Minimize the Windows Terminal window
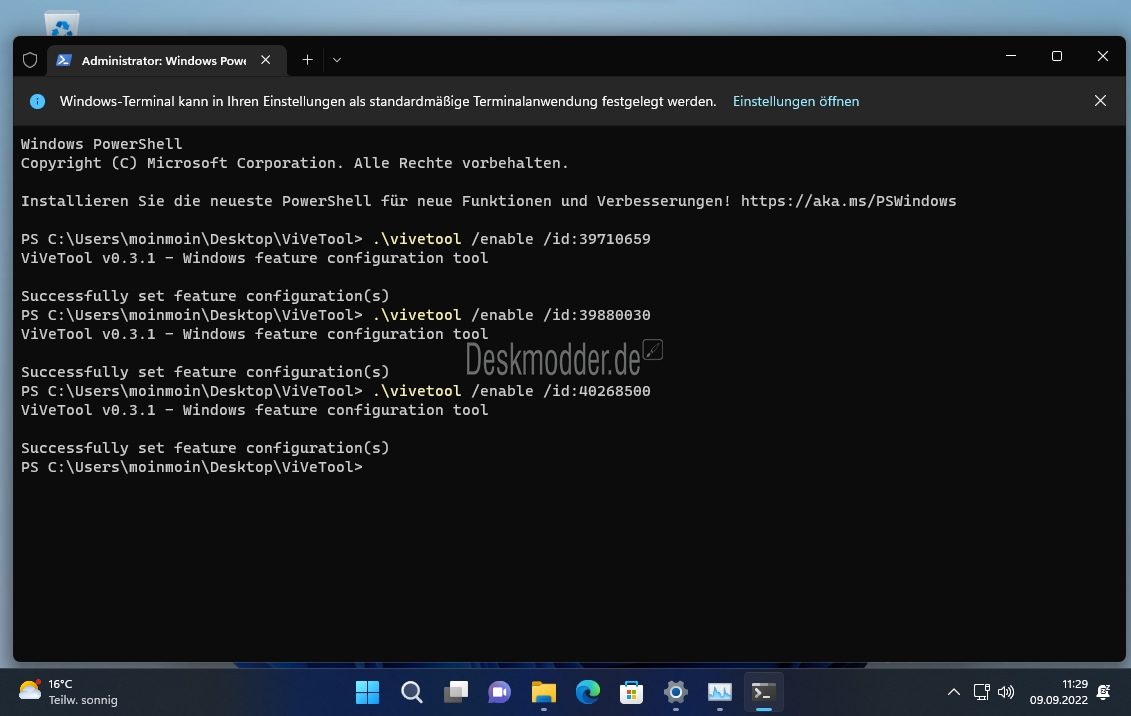The height and width of the screenshot is (716, 1131). (x=1011, y=56)
